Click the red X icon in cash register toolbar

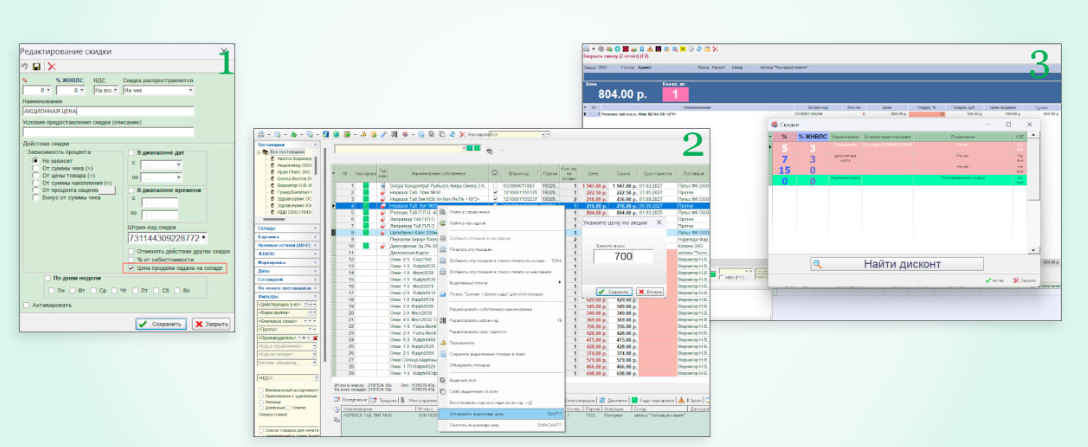715,48
